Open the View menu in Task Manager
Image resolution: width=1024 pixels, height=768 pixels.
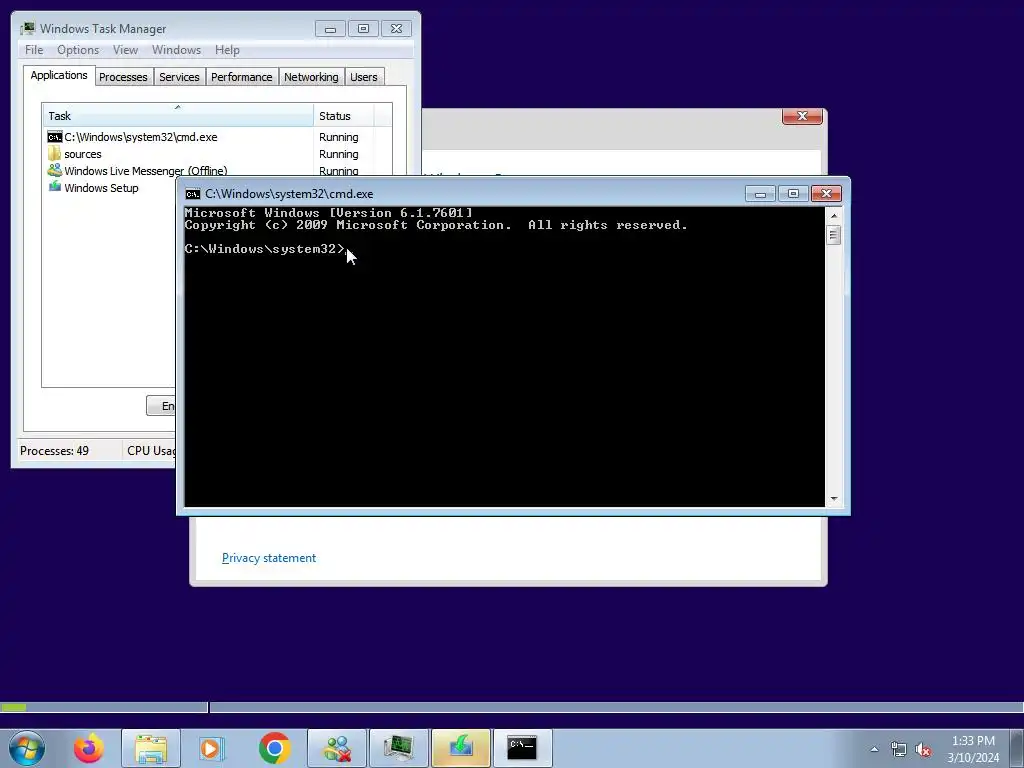(x=125, y=50)
